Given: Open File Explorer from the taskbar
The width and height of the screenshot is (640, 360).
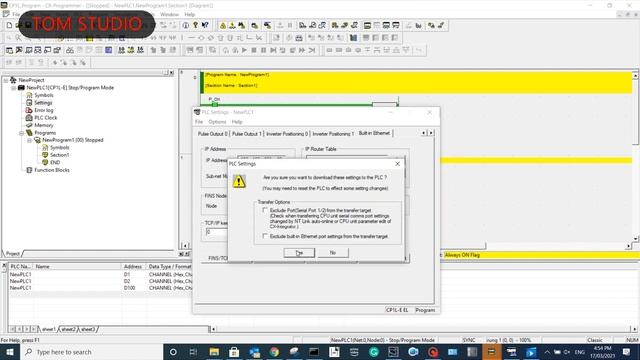Looking at the screenshot, I should point(214,352).
